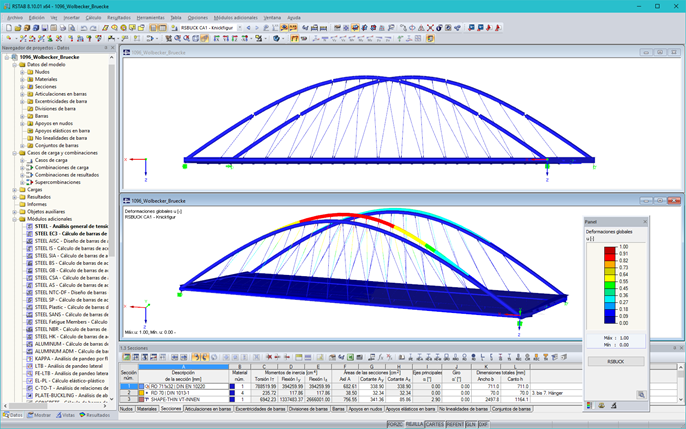Toggle the FORZC status bar option
The width and height of the screenshot is (686, 429).
click(396, 425)
